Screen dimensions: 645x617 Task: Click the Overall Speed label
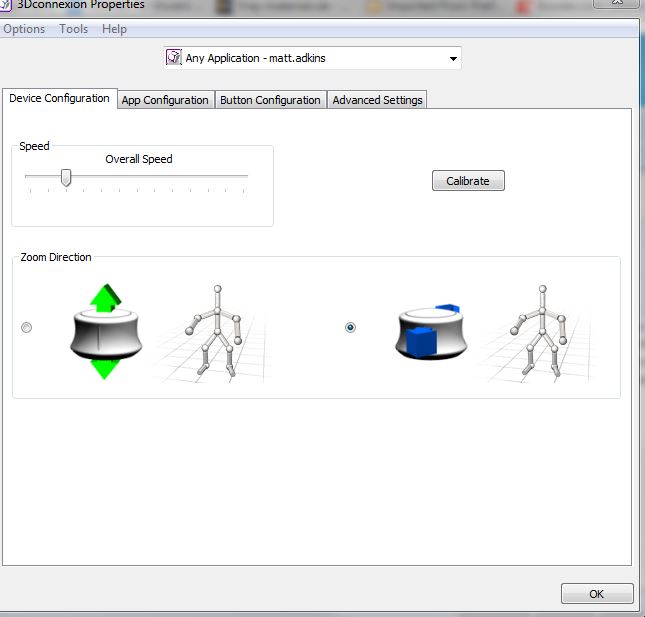139,159
